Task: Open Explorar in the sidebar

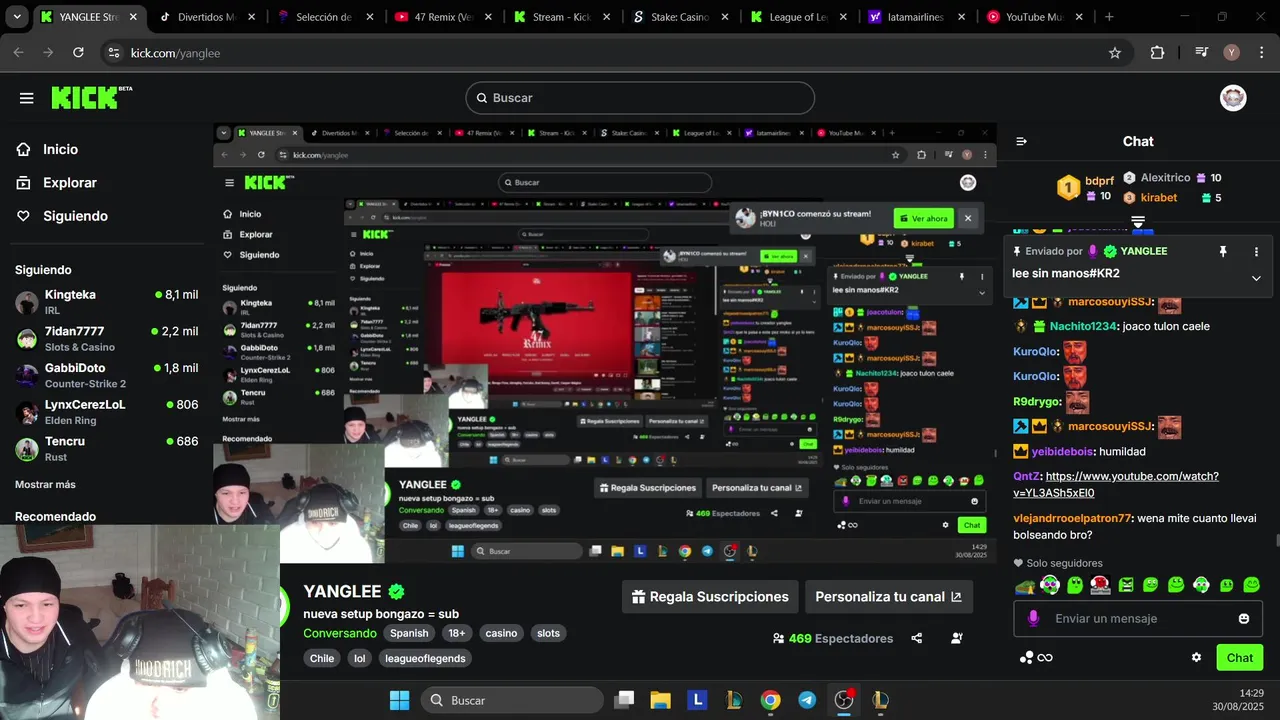Action: click(x=69, y=183)
